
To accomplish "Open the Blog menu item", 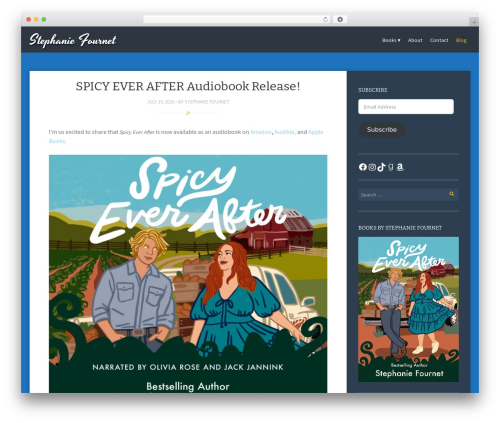I will coord(461,40).
